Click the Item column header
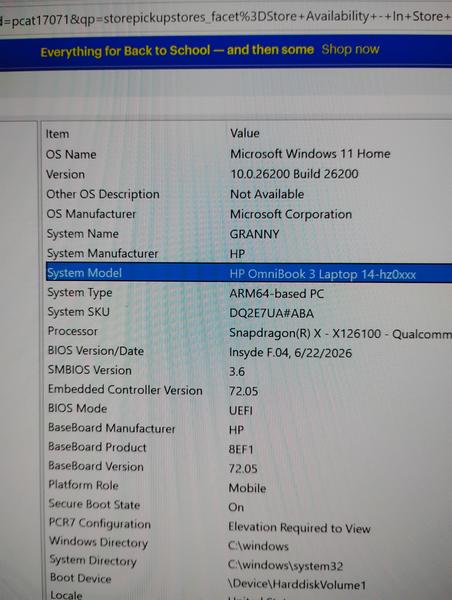This screenshot has width=452, height=600. pos(57,134)
